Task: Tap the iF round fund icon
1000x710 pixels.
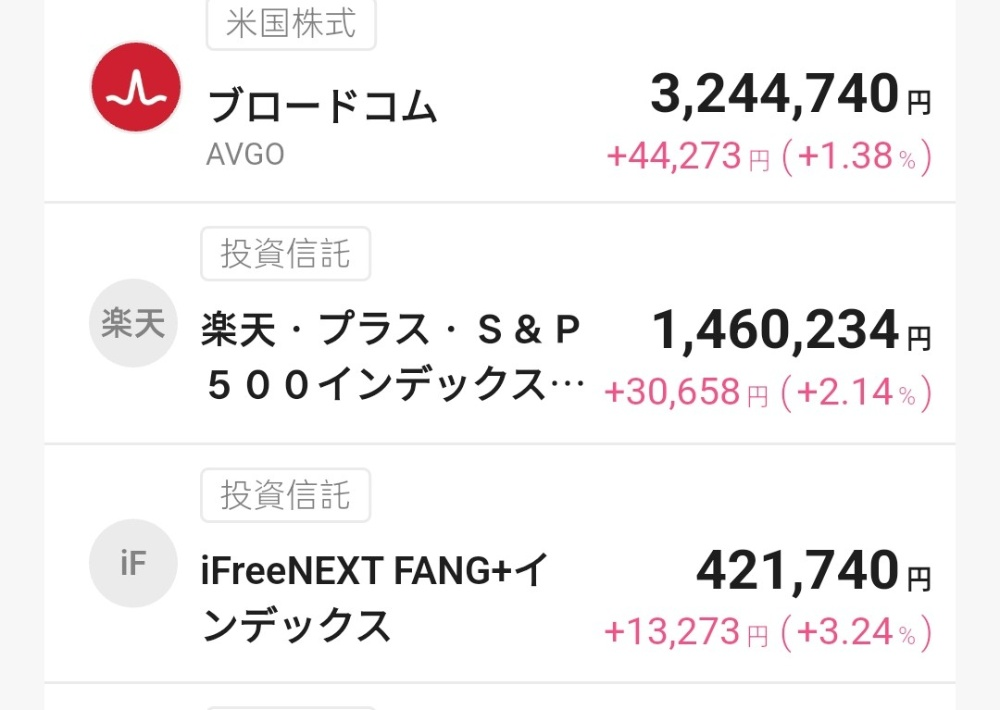Action: [133, 563]
